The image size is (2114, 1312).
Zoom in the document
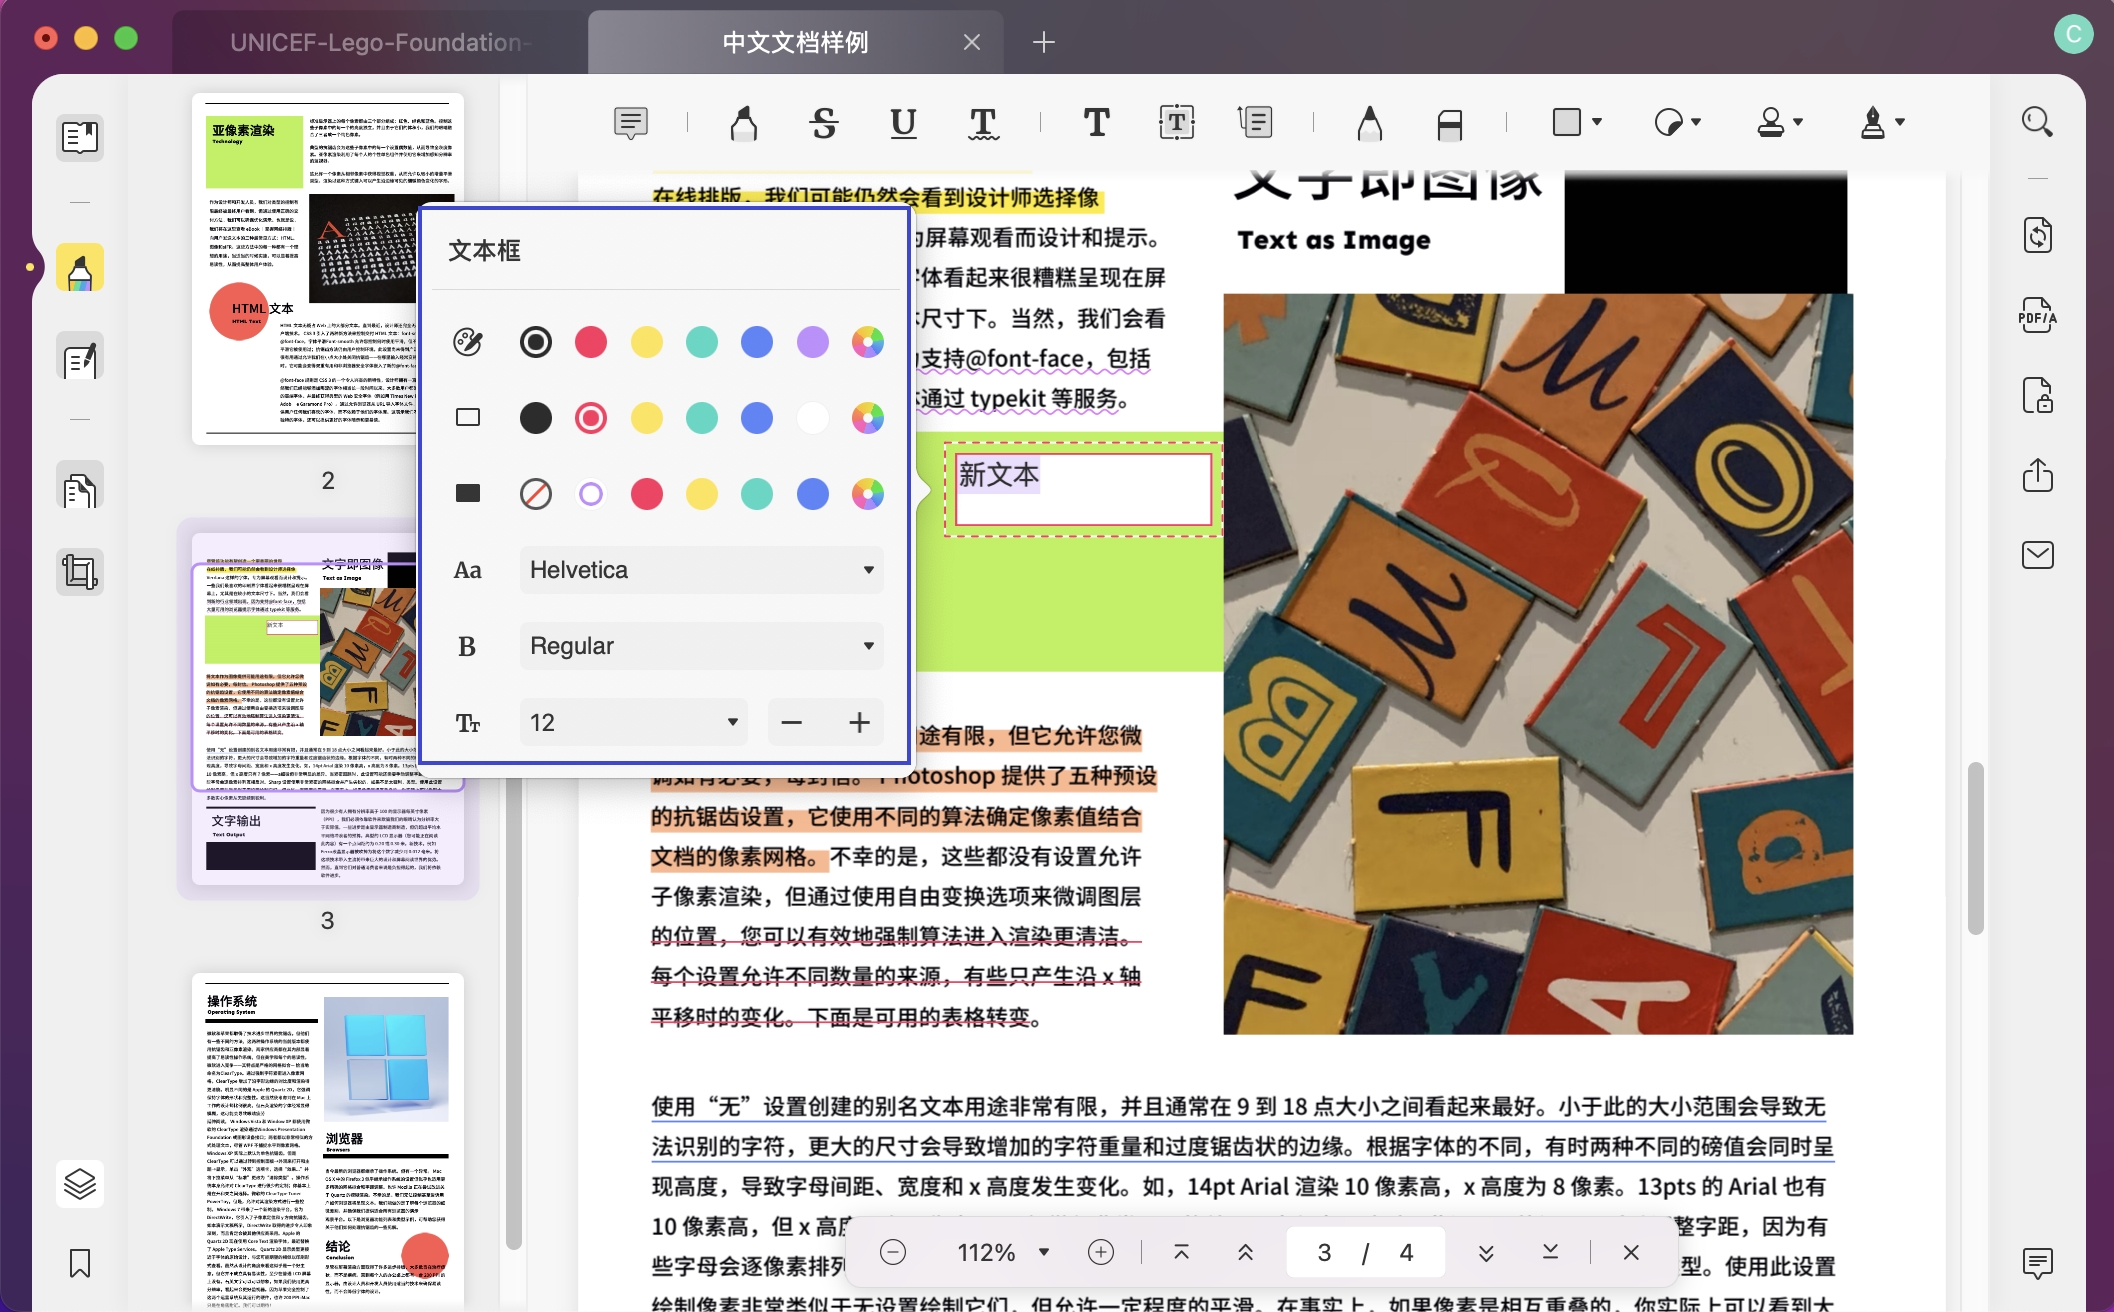1100,1252
